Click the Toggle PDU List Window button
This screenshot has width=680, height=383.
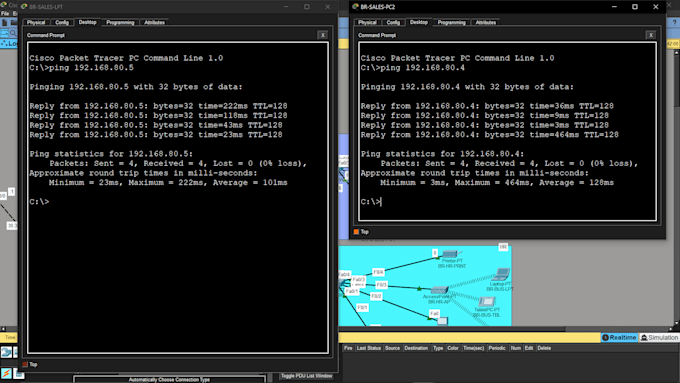pyautogui.click(x=307, y=376)
